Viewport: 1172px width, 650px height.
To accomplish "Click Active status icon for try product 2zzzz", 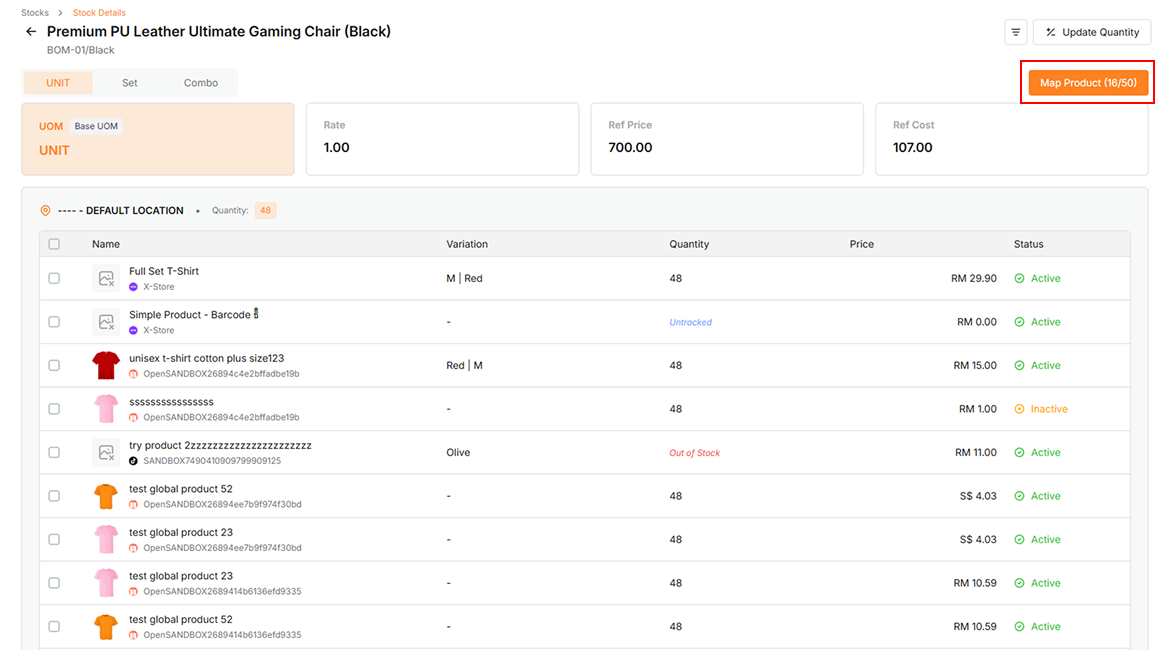I will point(1020,453).
